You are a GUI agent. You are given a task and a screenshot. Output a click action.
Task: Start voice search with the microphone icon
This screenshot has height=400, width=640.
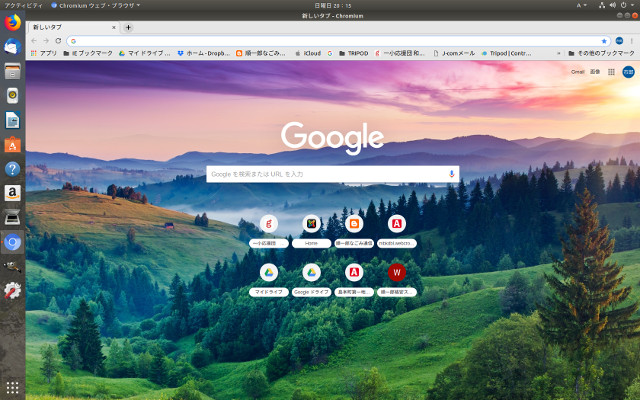pyautogui.click(x=451, y=174)
